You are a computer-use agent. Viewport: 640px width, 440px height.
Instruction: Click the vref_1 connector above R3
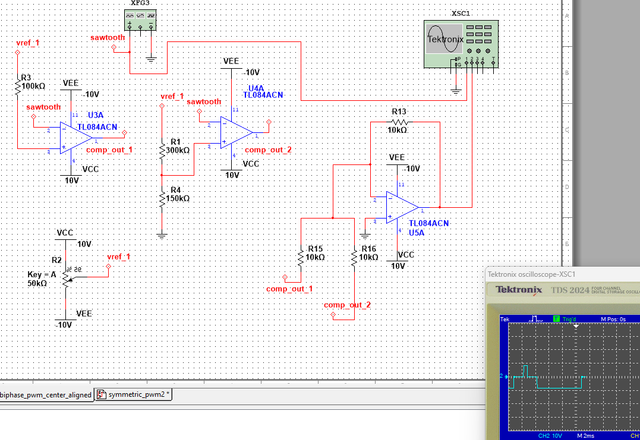[x=18, y=53]
